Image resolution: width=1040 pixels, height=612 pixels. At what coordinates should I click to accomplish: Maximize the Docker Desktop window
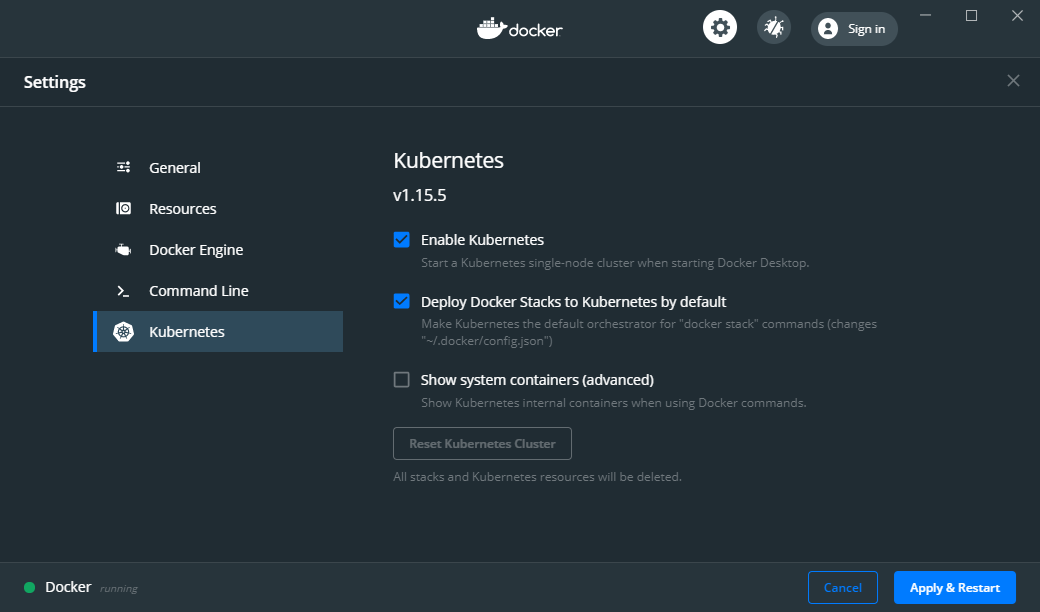pyautogui.click(x=971, y=15)
